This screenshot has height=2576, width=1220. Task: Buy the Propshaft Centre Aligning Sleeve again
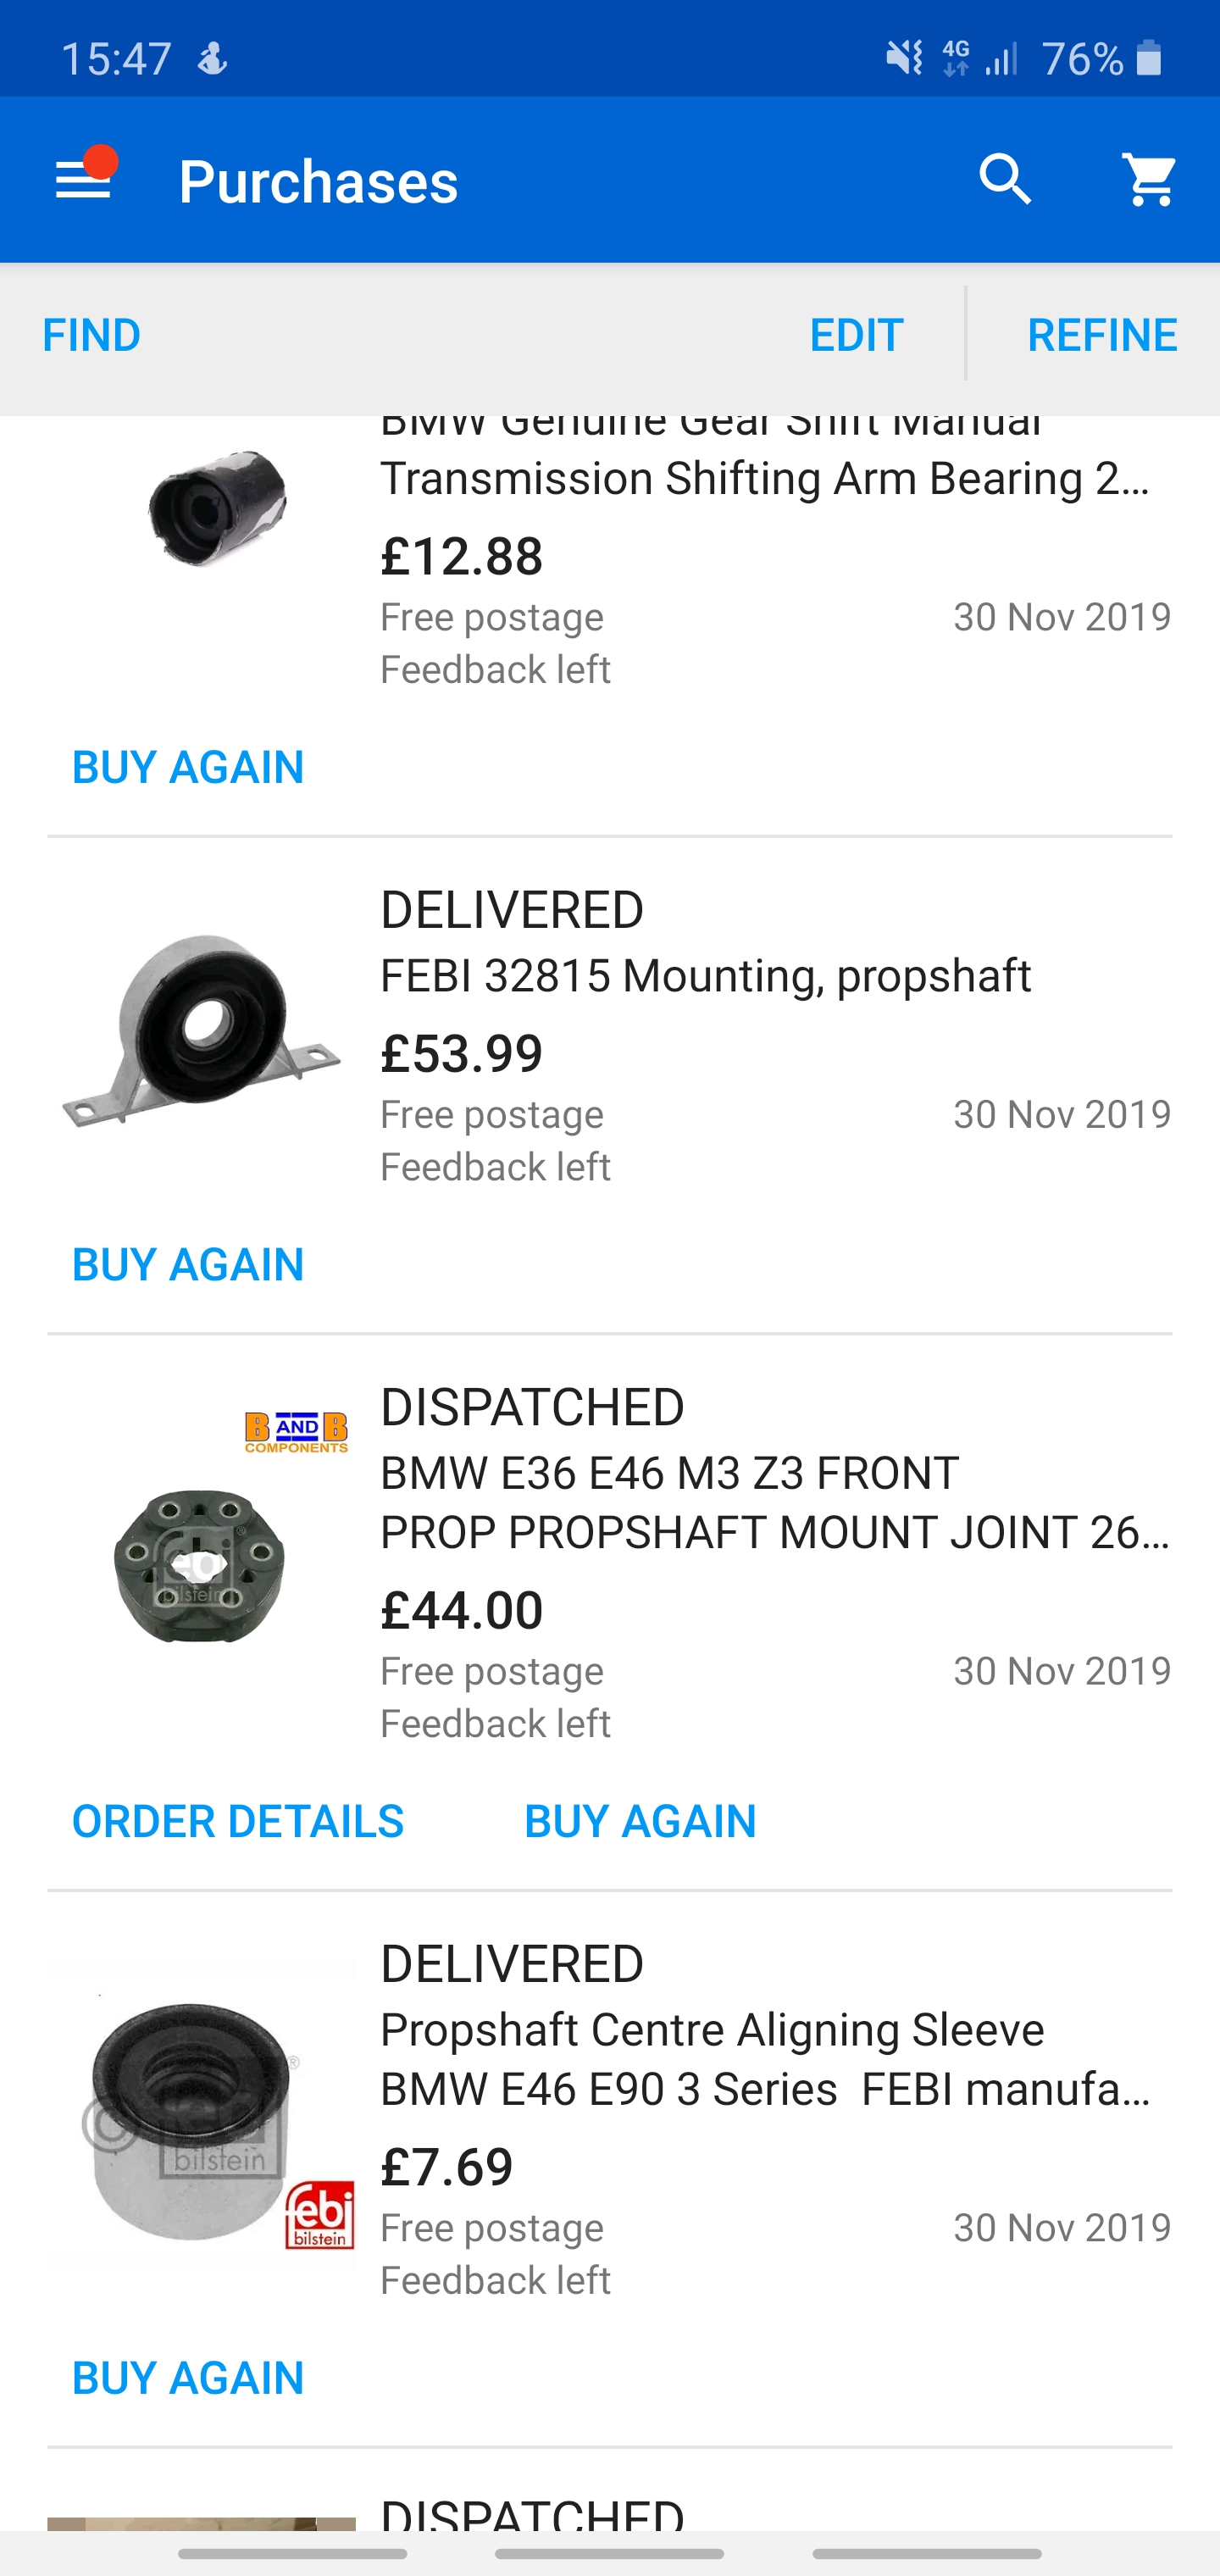click(x=188, y=2378)
